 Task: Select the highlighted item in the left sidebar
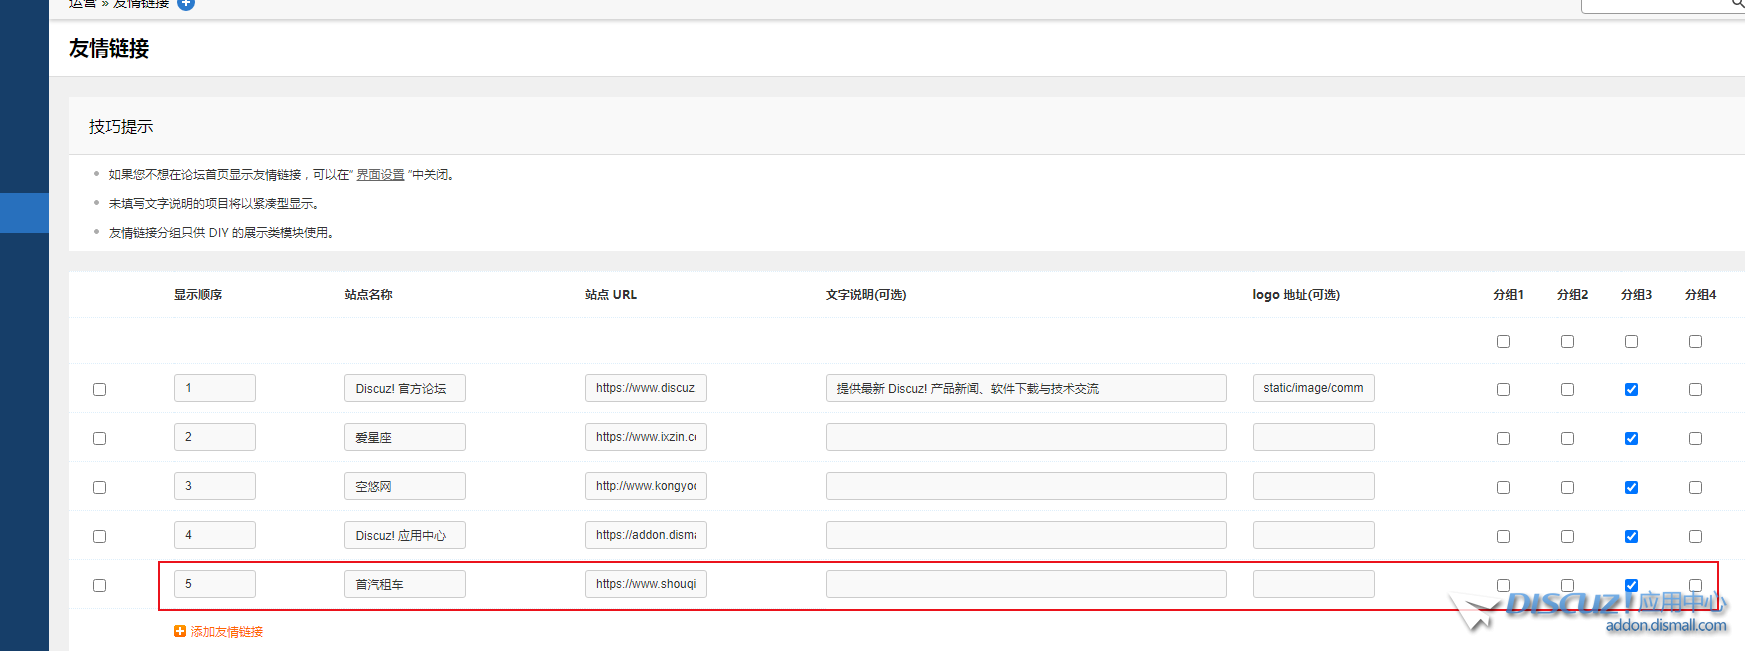pyautogui.click(x=24, y=213)
